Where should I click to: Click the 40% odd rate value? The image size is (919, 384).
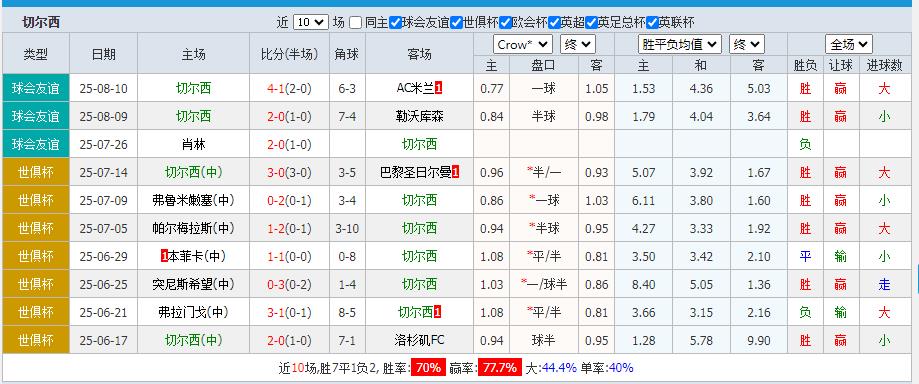click(x=621, y=368)
